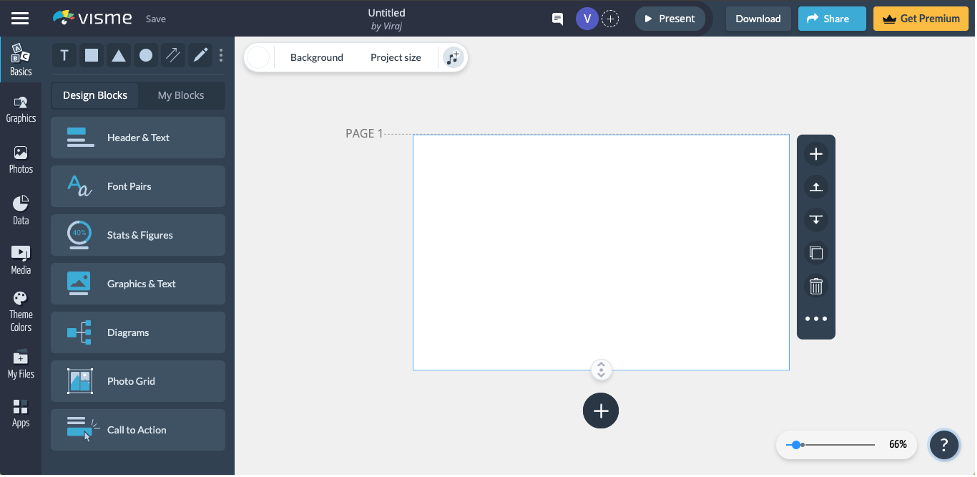Open Project size options

click(x=396, y=57)
